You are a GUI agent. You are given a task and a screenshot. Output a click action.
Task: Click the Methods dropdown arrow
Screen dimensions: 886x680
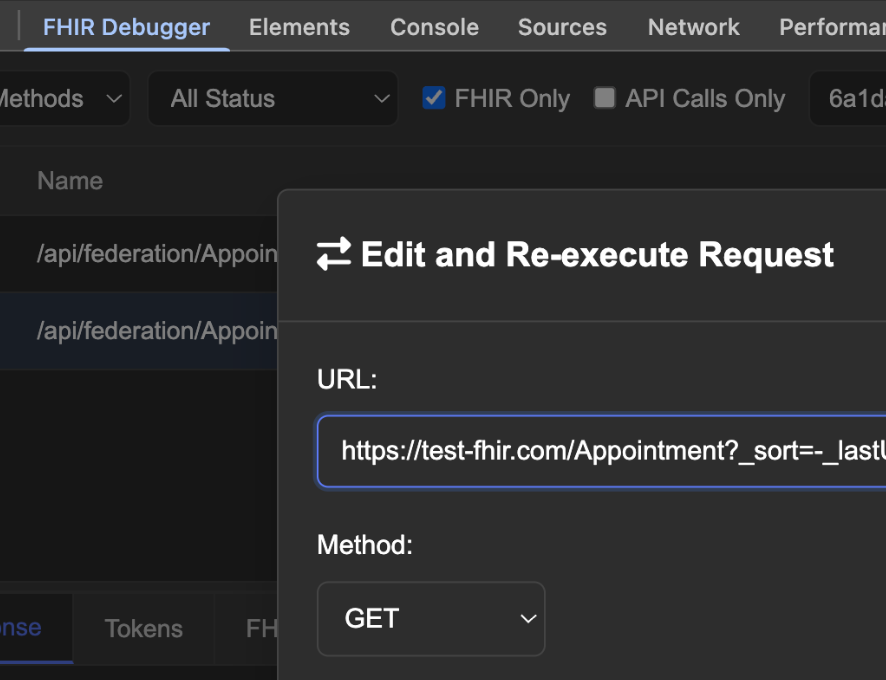(113, 99)
